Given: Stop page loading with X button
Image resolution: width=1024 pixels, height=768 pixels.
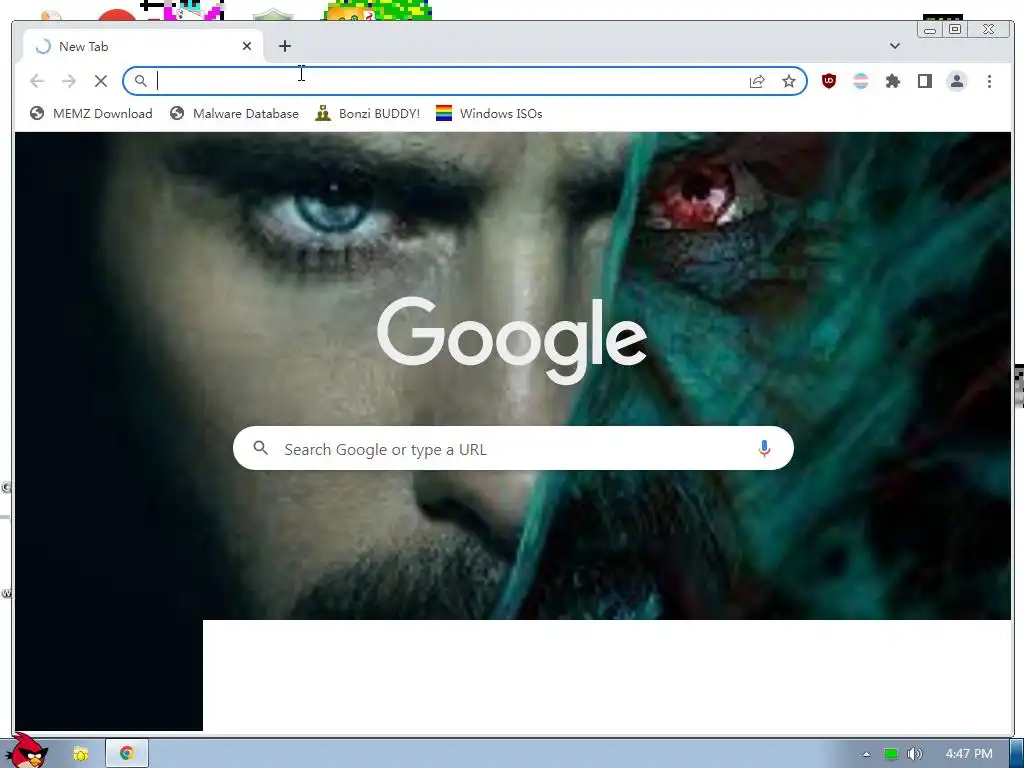Looking at the screenshot, I should 101,81.
